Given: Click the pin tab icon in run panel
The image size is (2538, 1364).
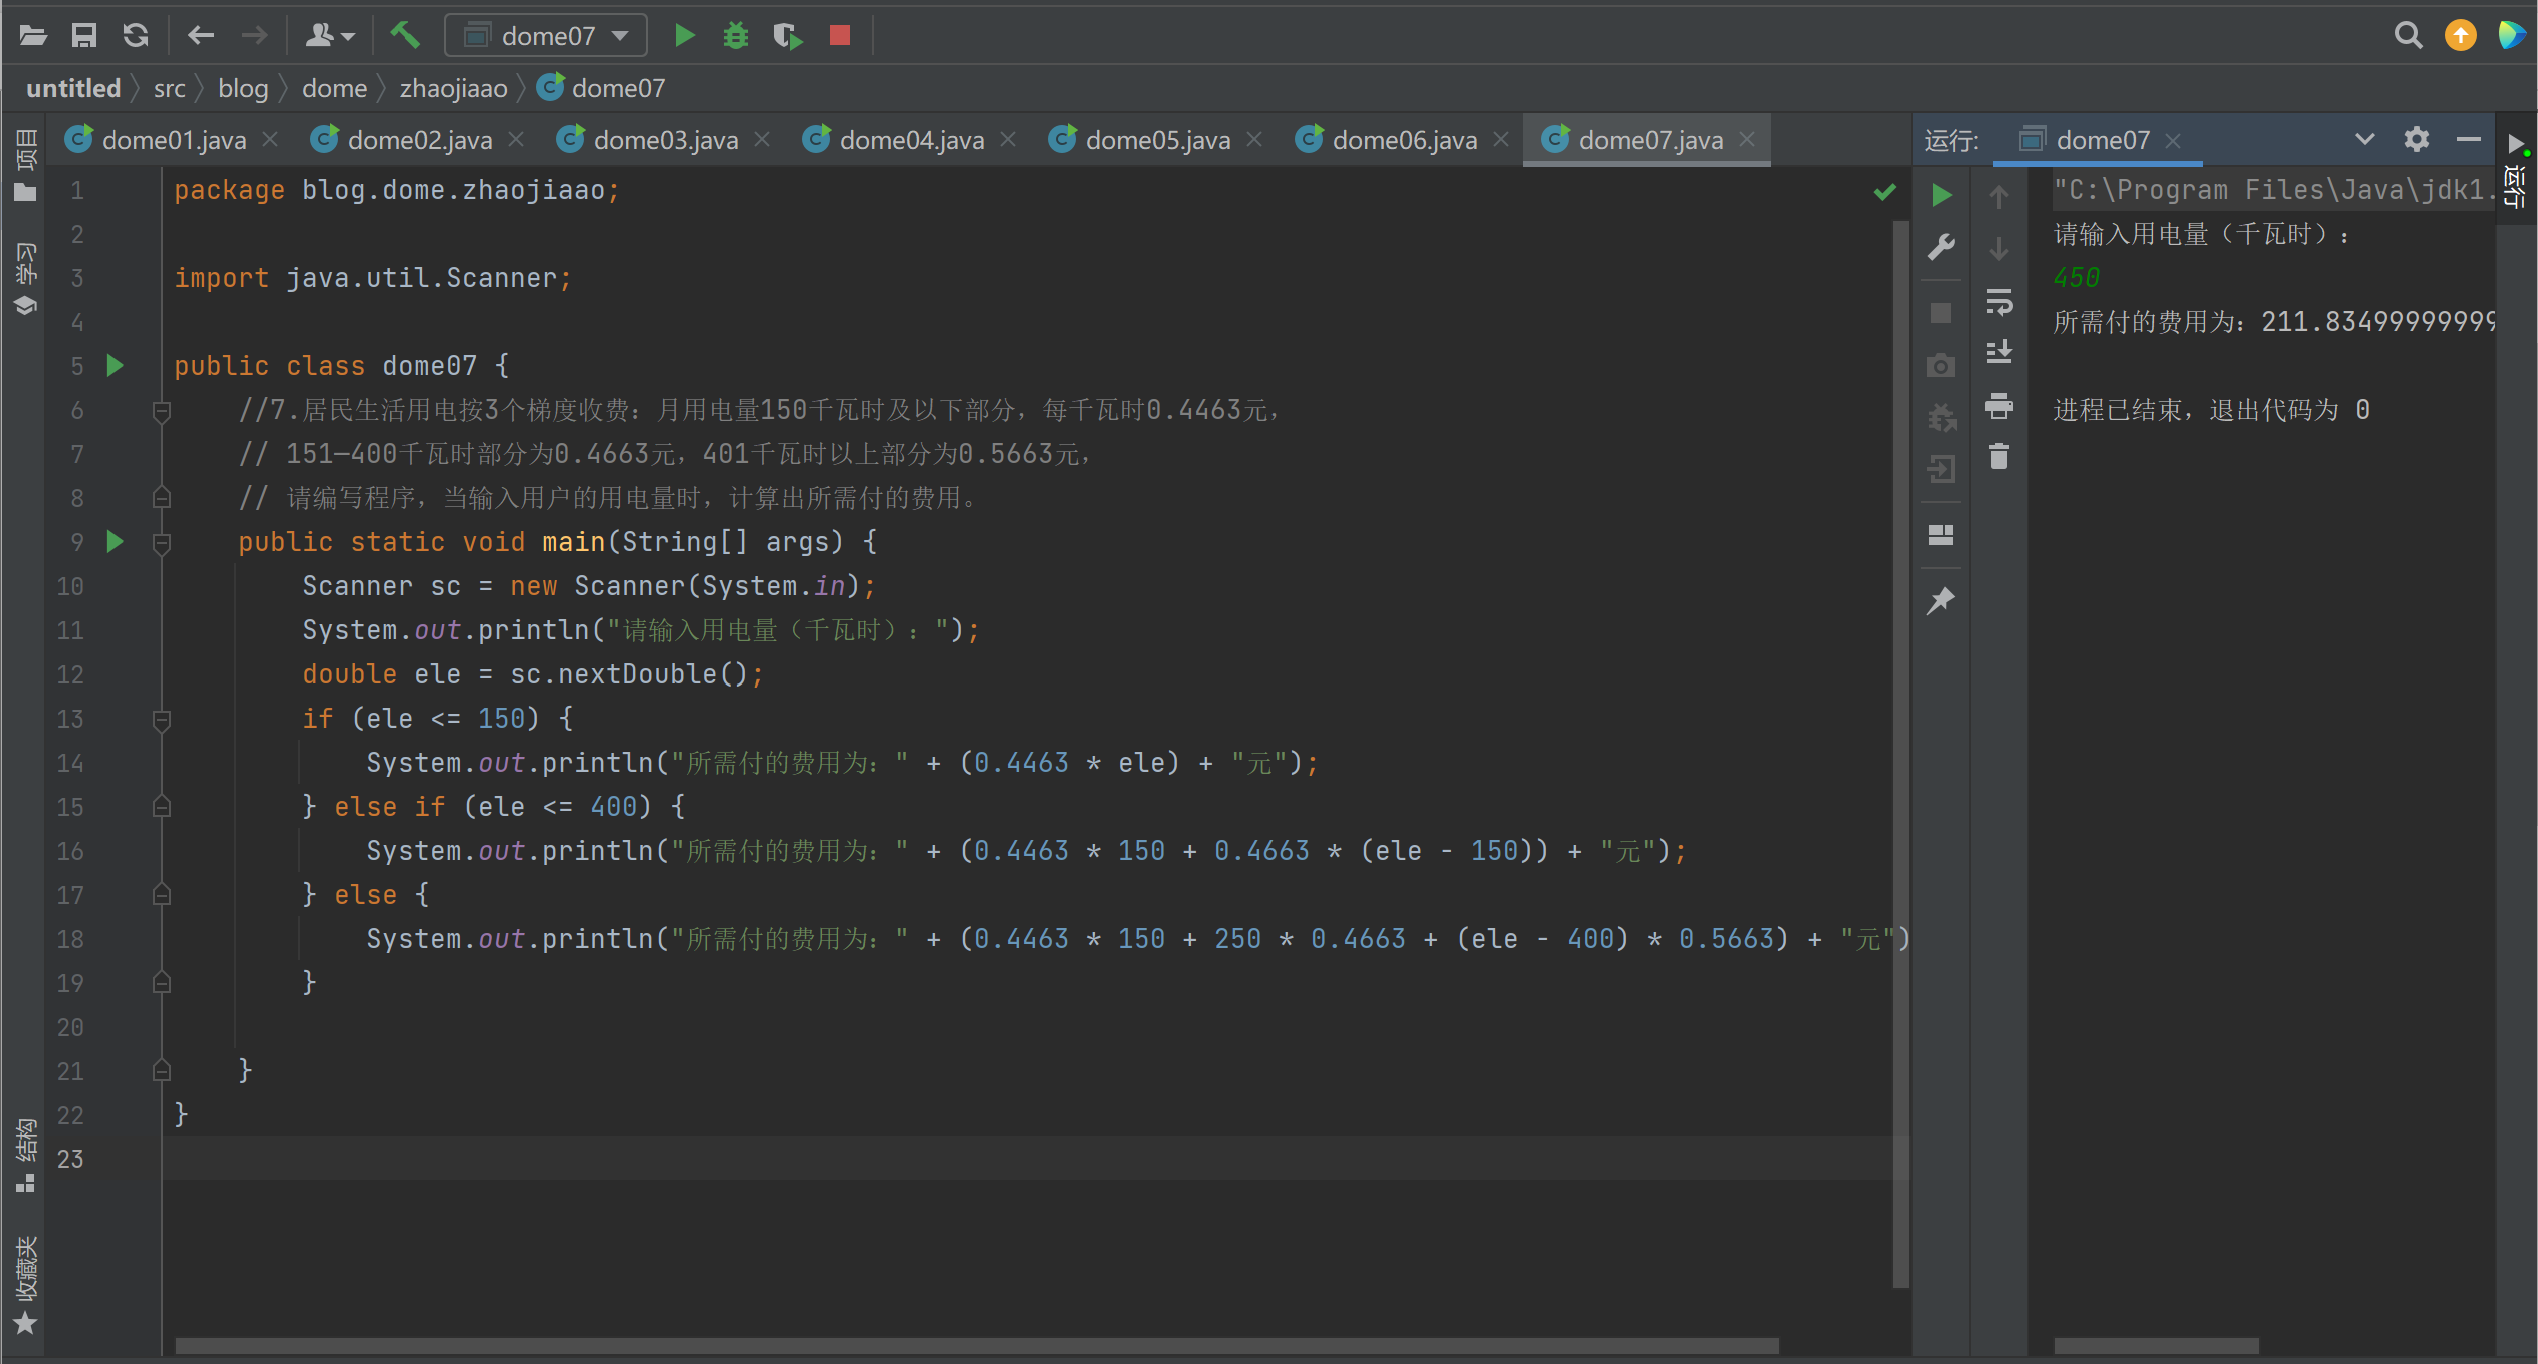Looking at the screenshot, I should [x=1940, y=600].
